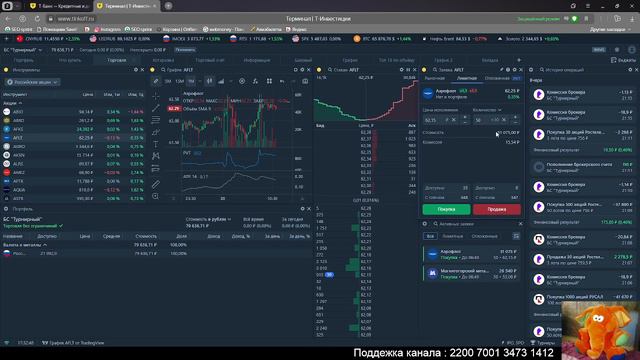The image size is (640, 360).
Task: Switch chart timeframe to 5M
Action: click(x=168, y=81)
